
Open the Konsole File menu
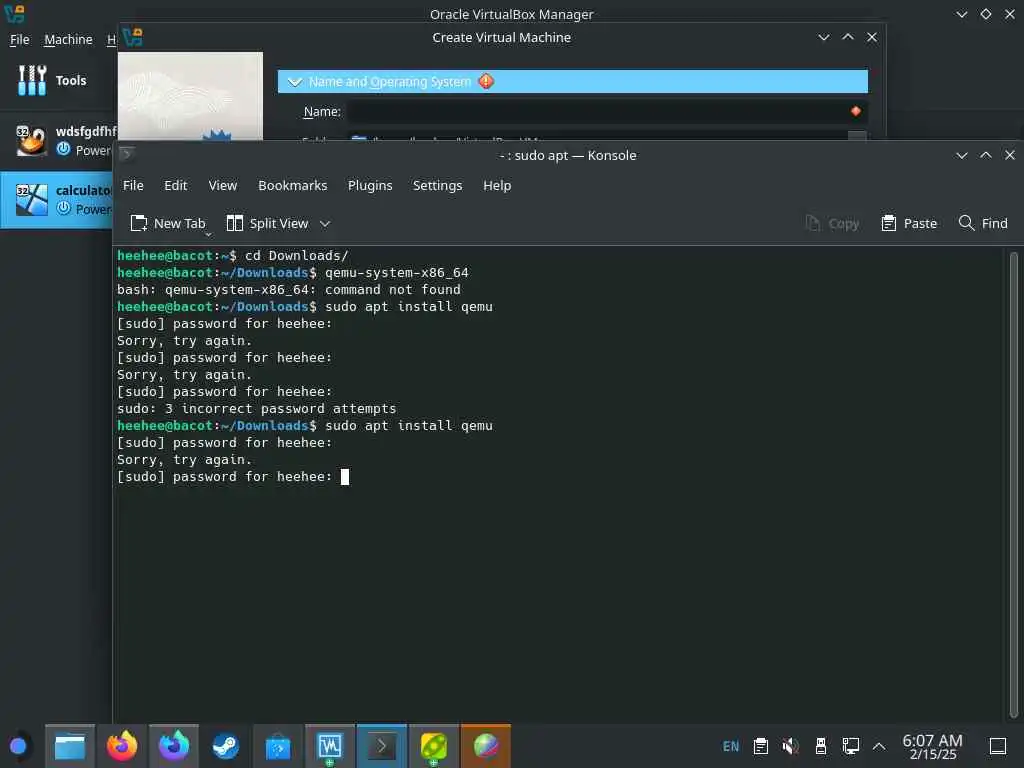[x=133, y=185]
